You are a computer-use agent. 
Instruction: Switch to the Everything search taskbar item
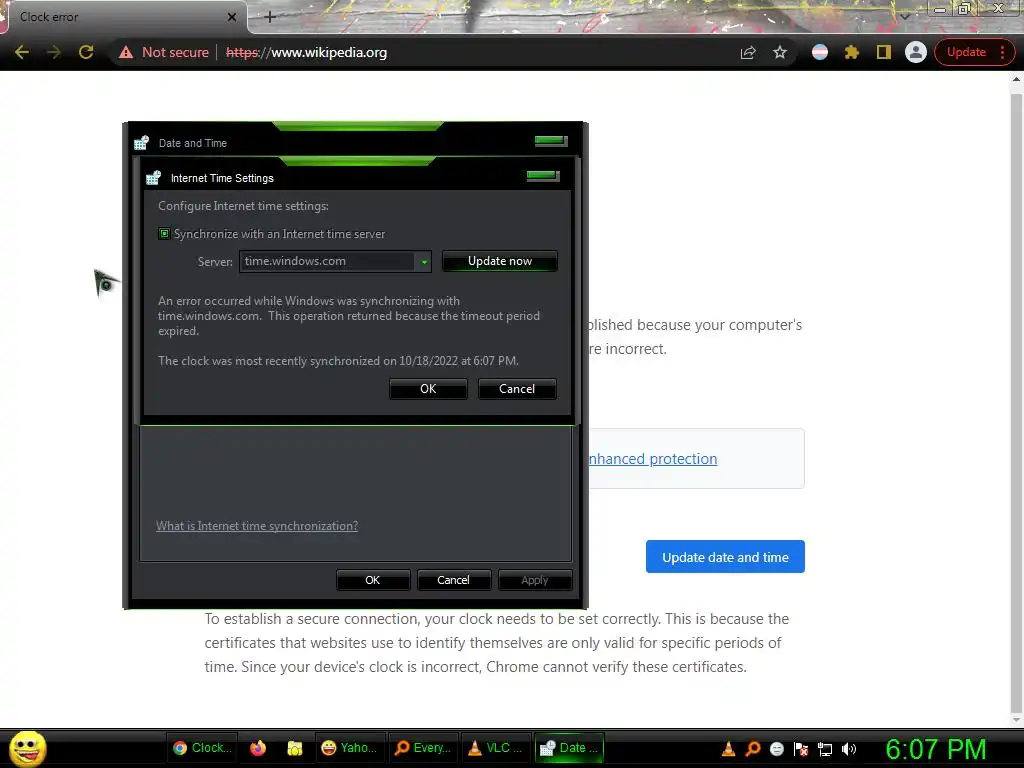coord(424,748)
